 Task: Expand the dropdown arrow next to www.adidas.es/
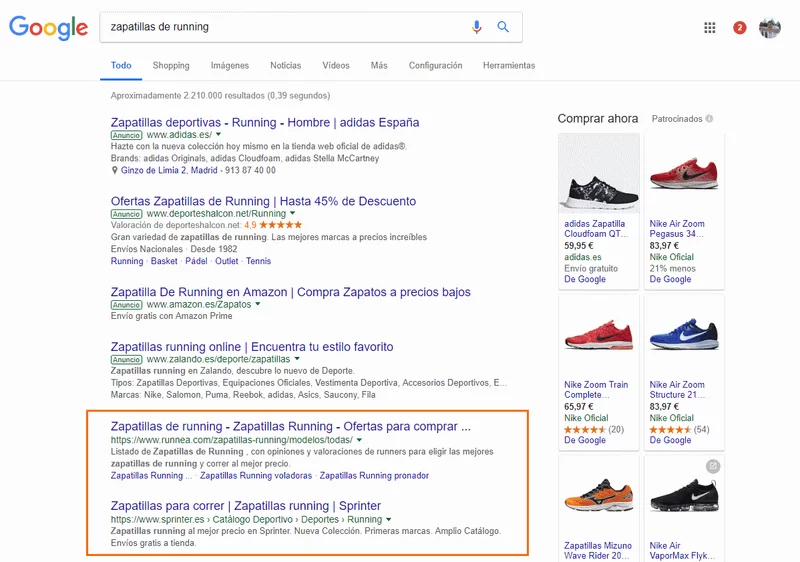coord(218,135)
